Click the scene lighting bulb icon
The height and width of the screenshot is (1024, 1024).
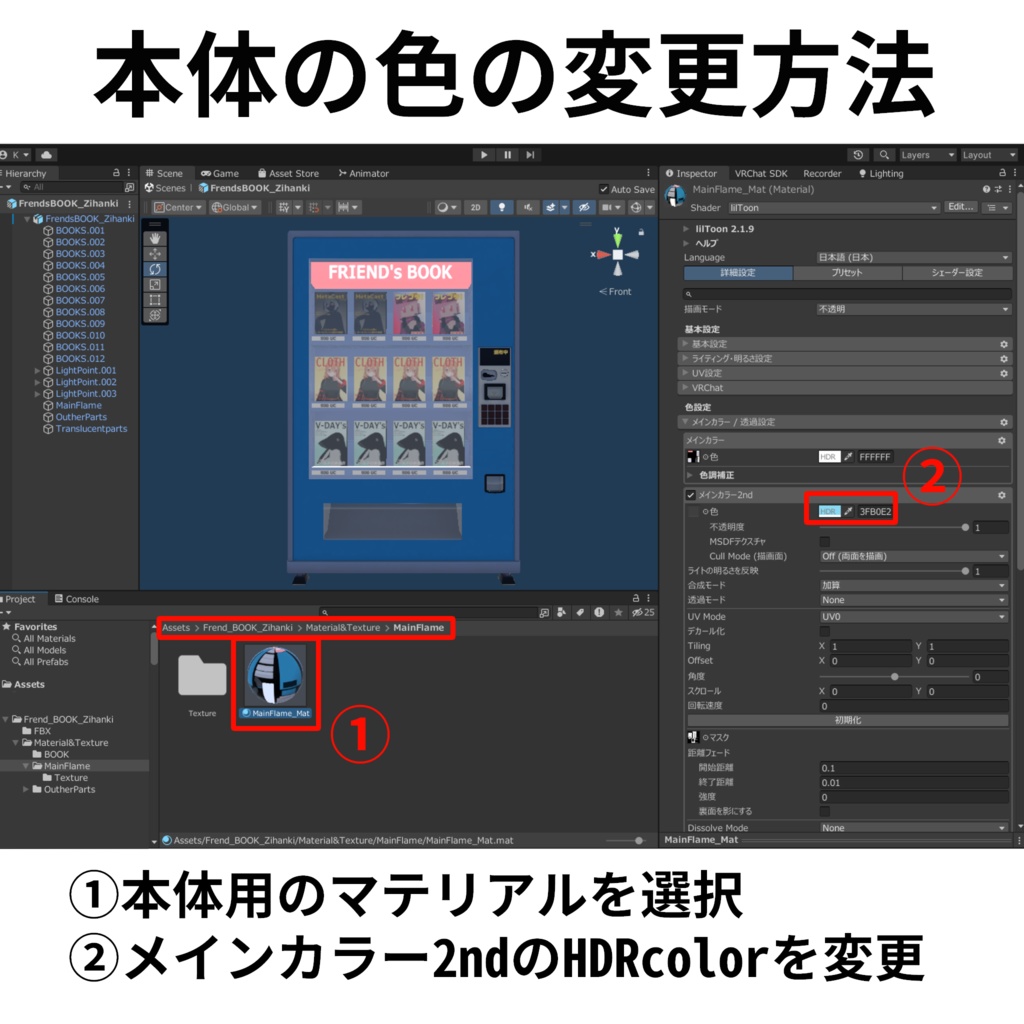[x=502, y=207]
